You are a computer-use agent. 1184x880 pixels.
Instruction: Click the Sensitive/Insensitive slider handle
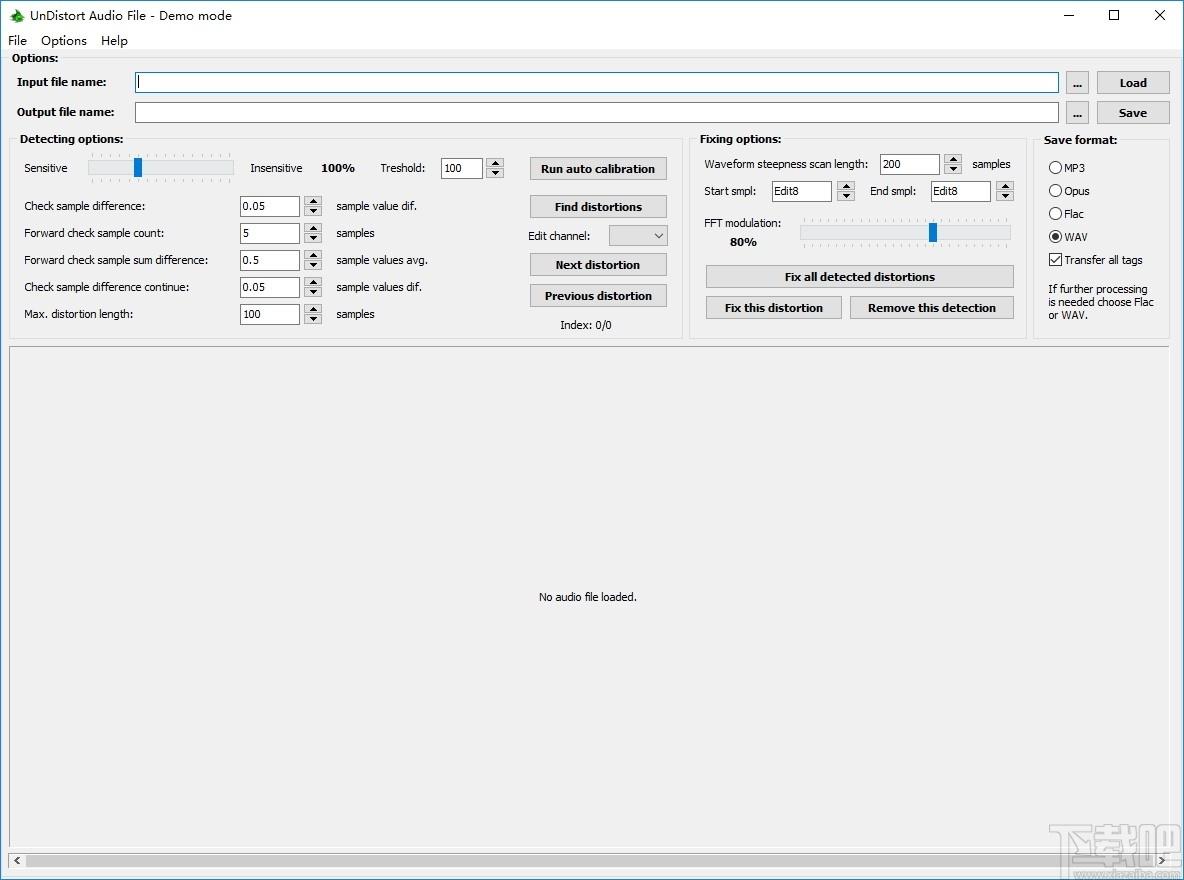(x=137, y=168)
